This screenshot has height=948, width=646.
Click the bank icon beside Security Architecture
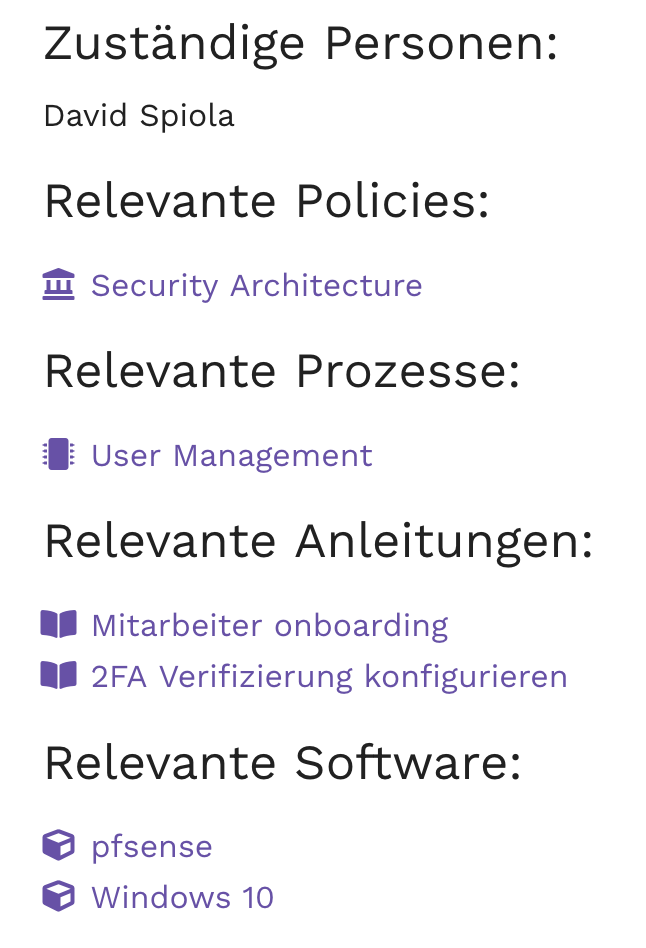pos(58,286)
